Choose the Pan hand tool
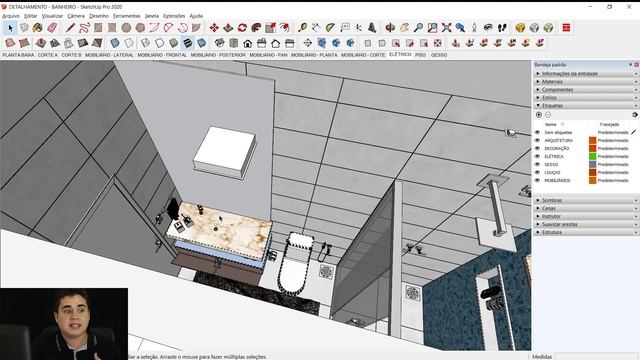 pyautogui.click(x=404, y=28)
